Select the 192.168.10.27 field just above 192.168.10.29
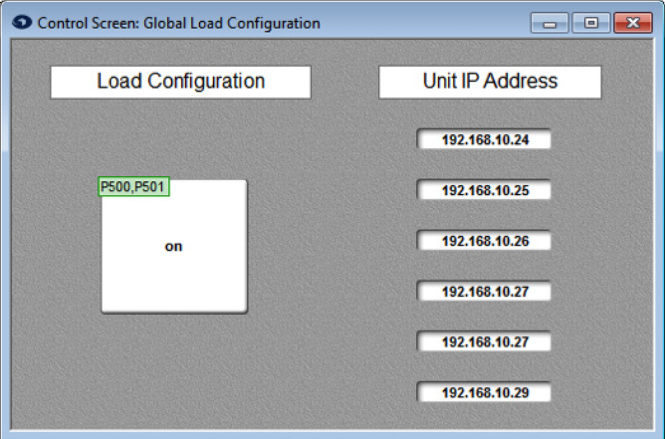Screen dimensions: 665x439 [484, 342]
